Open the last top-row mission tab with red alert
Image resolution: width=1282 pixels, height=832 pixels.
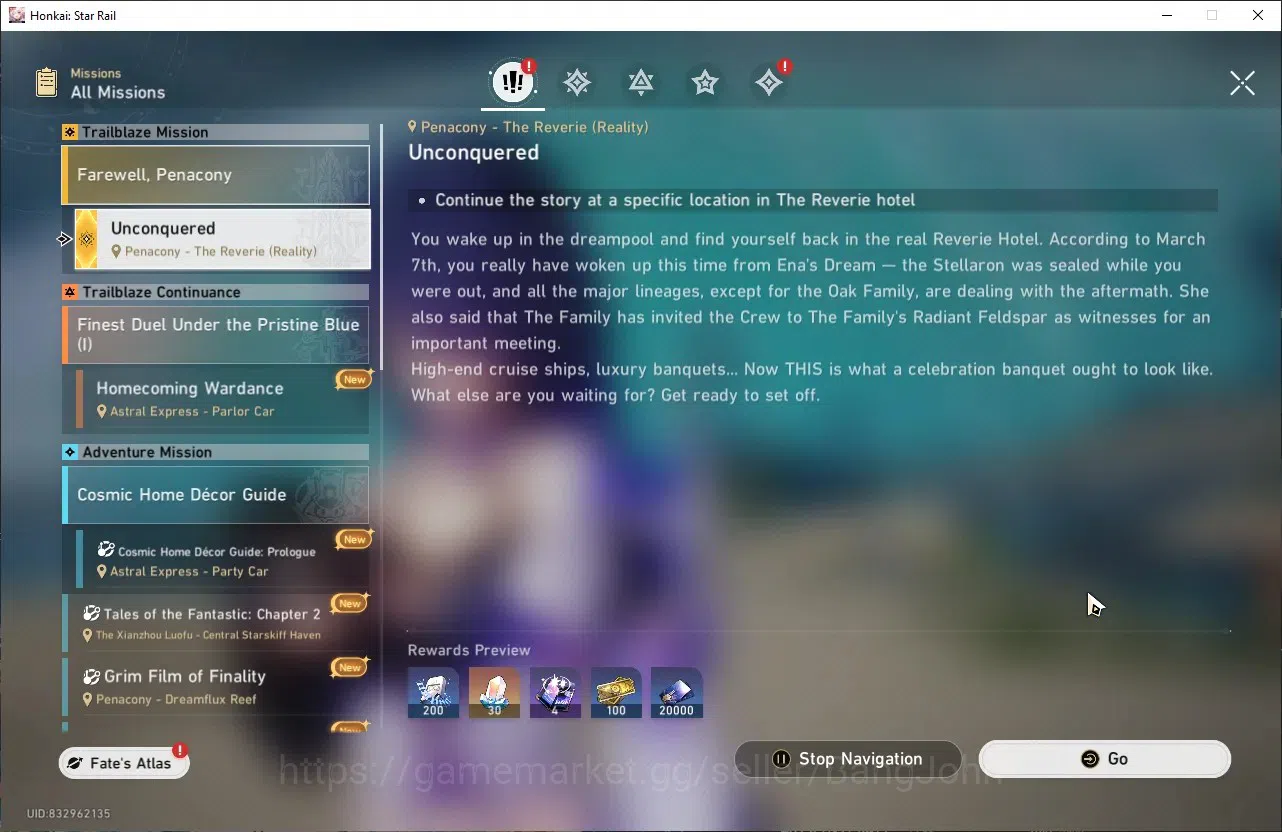pos(769,83)
